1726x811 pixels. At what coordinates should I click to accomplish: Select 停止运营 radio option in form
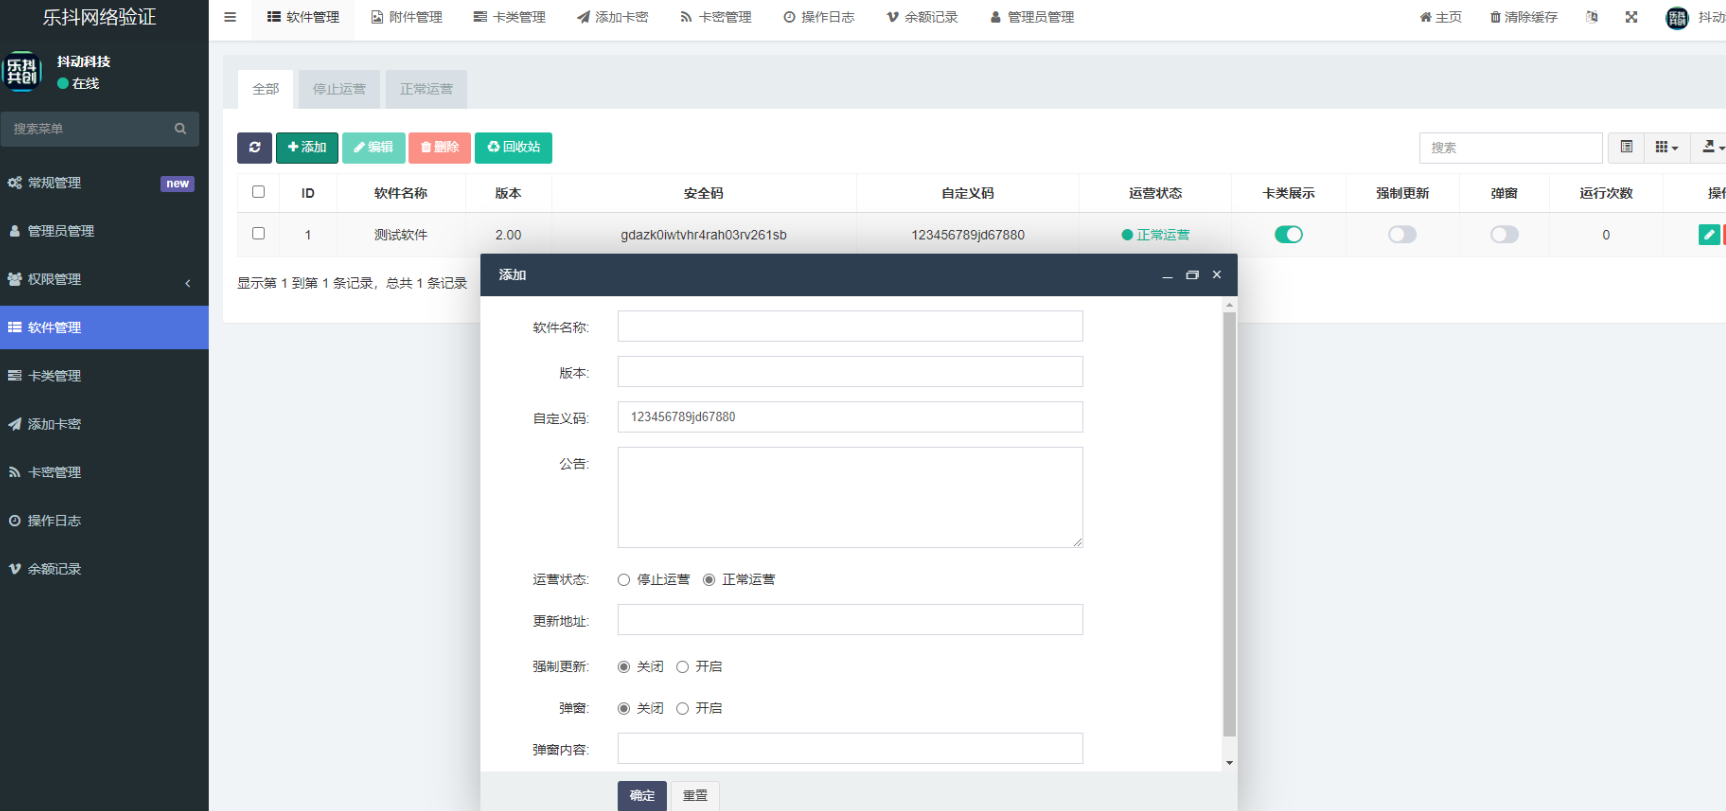(x=624, y=580)
